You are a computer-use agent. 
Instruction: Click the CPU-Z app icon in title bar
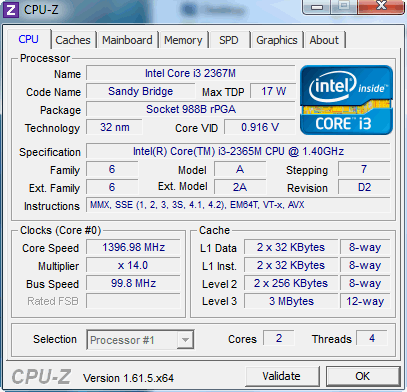(11, 10)
